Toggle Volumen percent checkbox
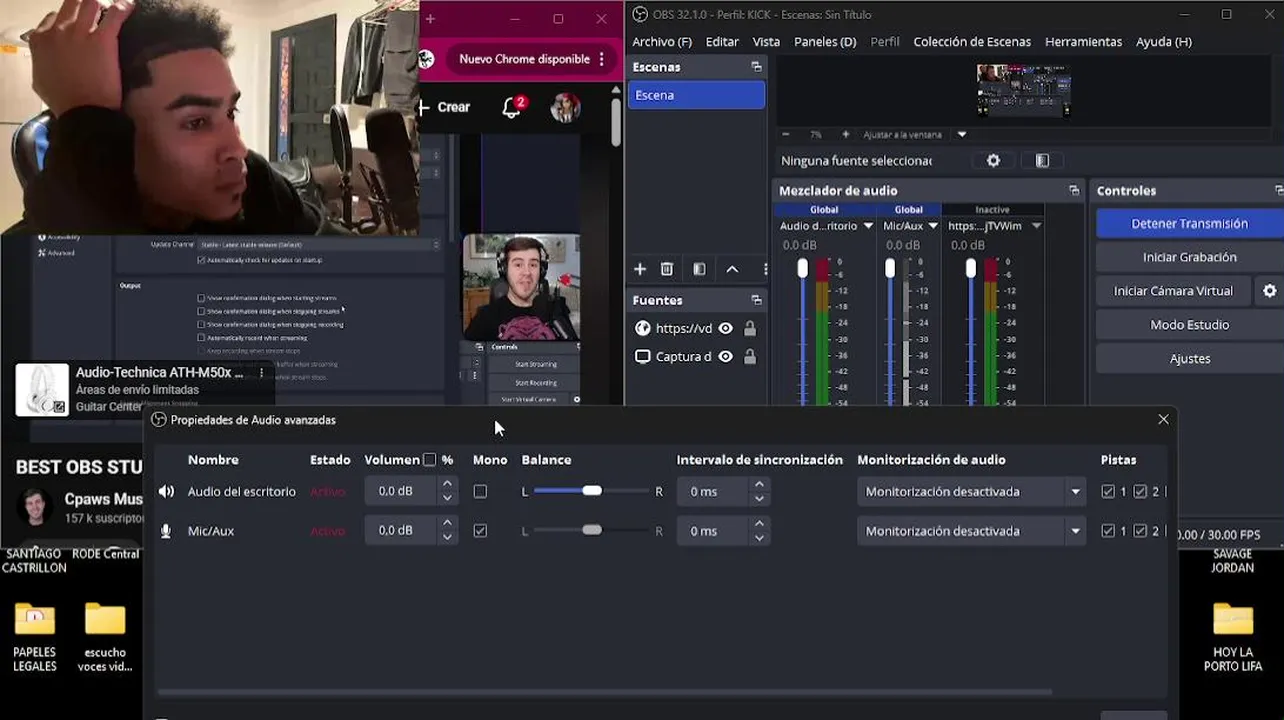The width and height of the screenshot is (1284, 720). (x=430, y=460)
